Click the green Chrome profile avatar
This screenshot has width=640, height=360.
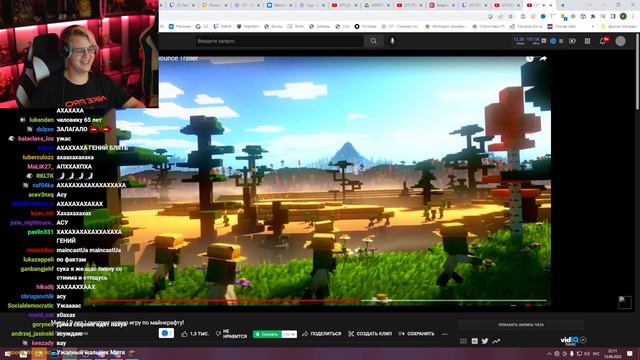coord(623,16)
